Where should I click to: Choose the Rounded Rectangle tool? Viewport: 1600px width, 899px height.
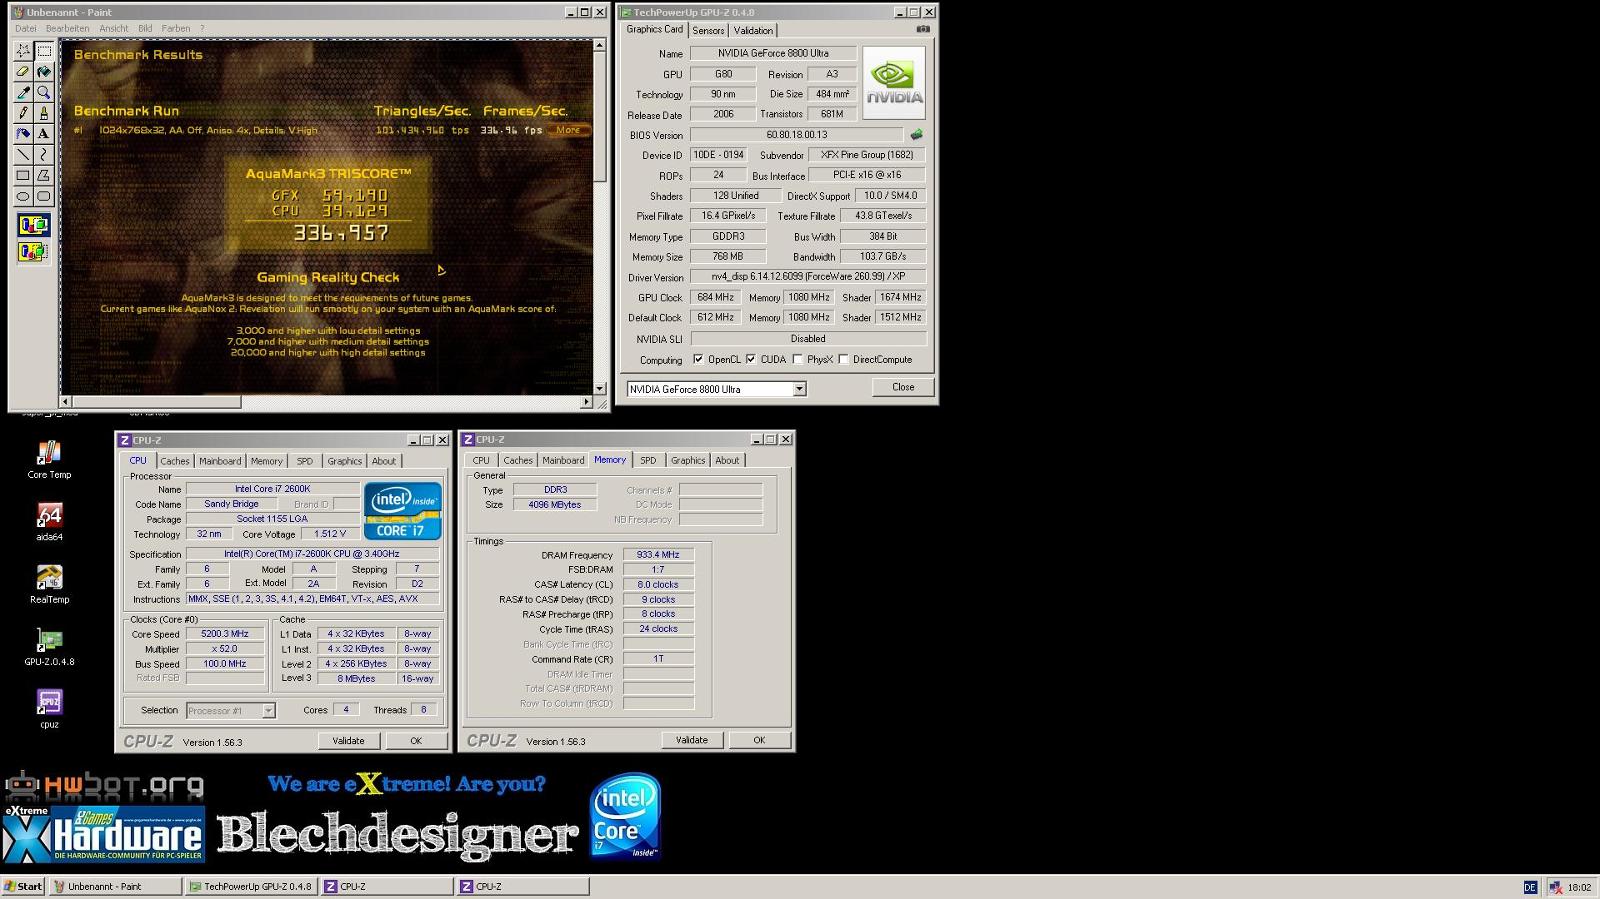tap(44, 196)
